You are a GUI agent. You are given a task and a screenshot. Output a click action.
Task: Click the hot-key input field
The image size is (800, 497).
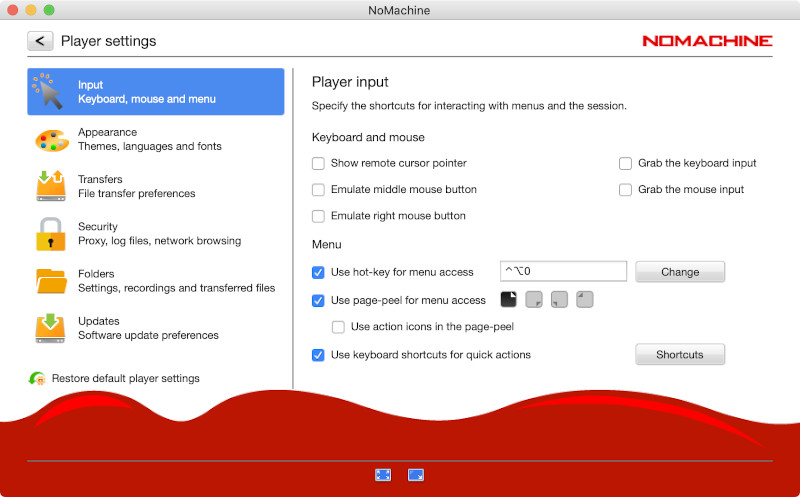(562, 272)
